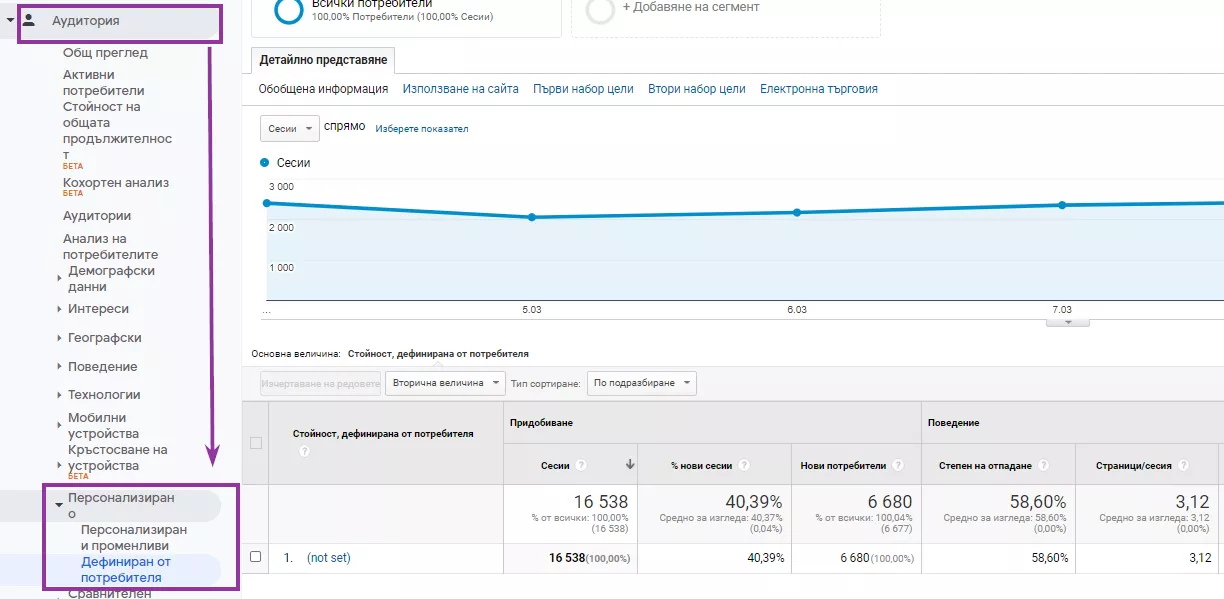
Task: Toggle the select-all checkbox in table header
Action: (255, 443)
